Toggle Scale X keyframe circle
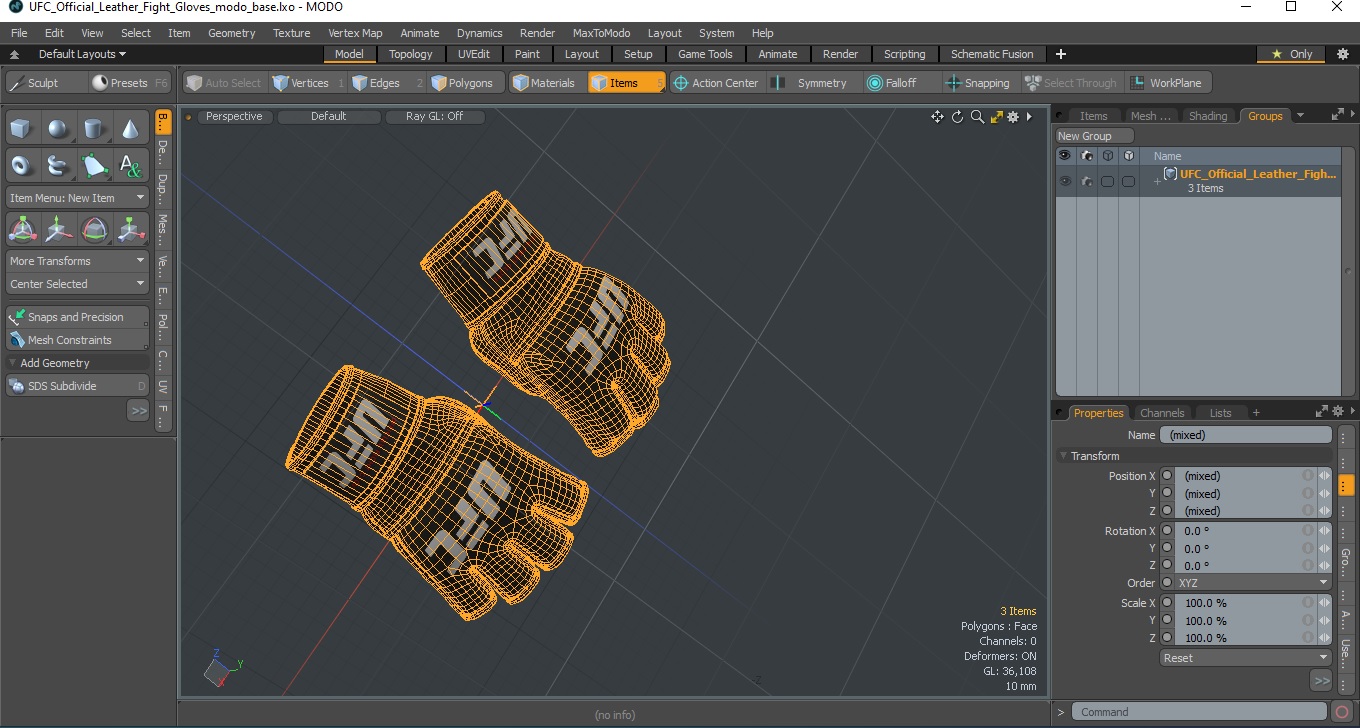The height and width of the screenshot is (728, 1360). (x=1167, y=603)
